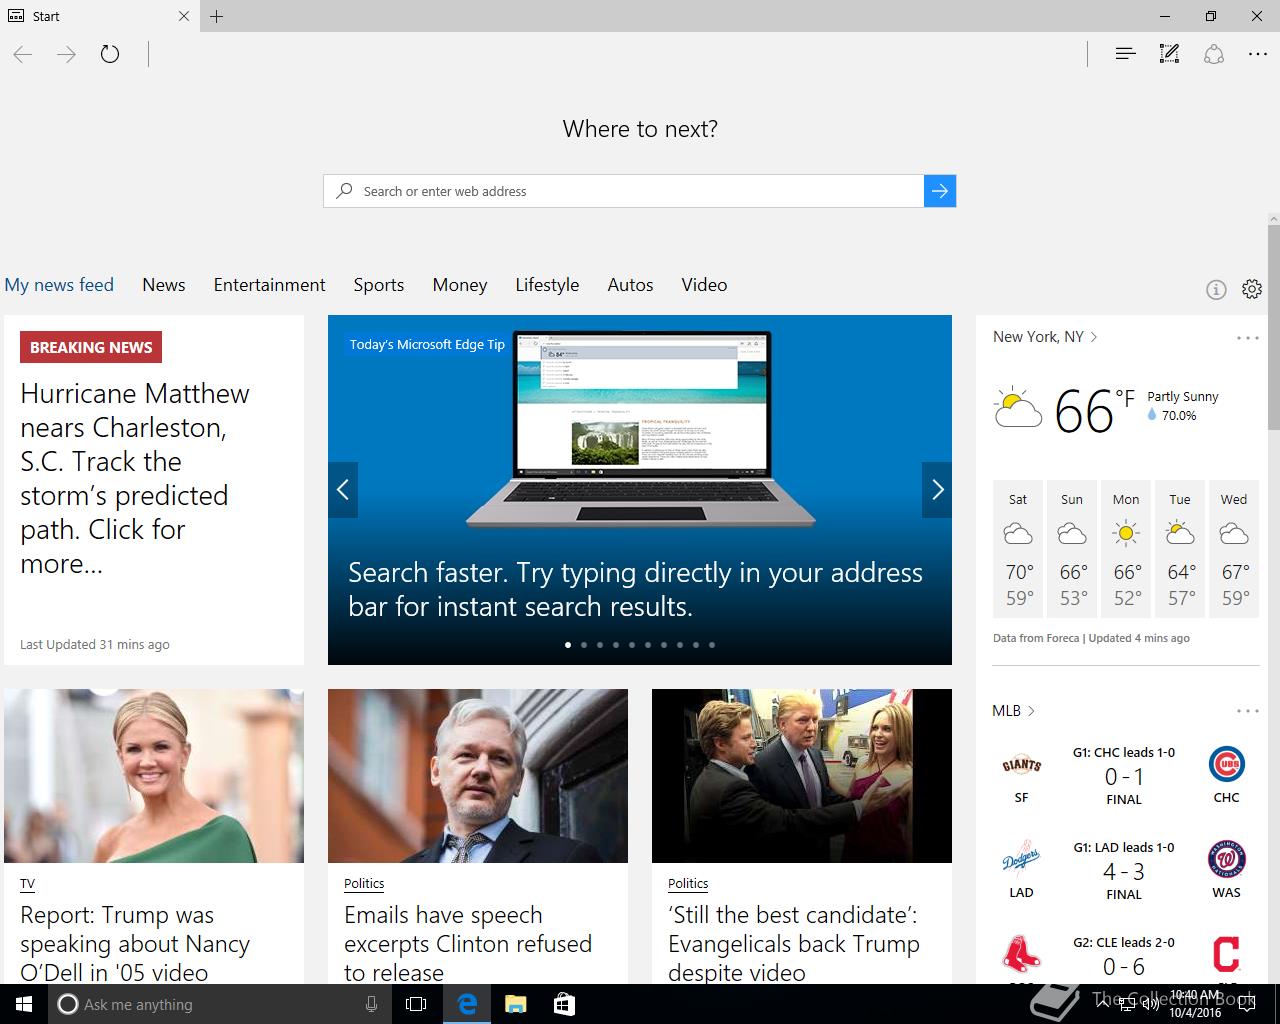Open 'Report: Trump was speaking about Nancy O'Dell' headline
The image size is (1280, 1024).
click(x=135, y=944)
